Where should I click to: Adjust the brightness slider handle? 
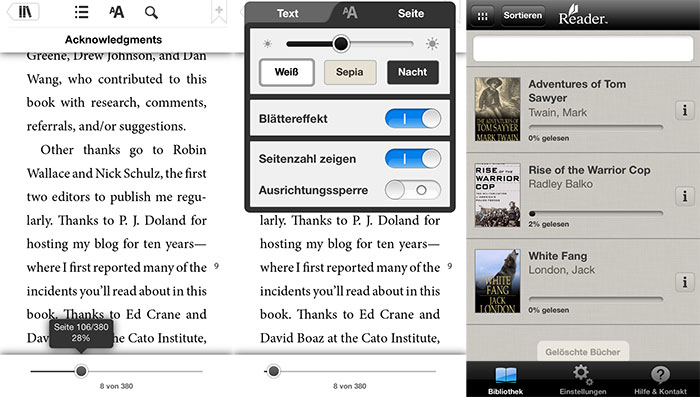point(341,44)
